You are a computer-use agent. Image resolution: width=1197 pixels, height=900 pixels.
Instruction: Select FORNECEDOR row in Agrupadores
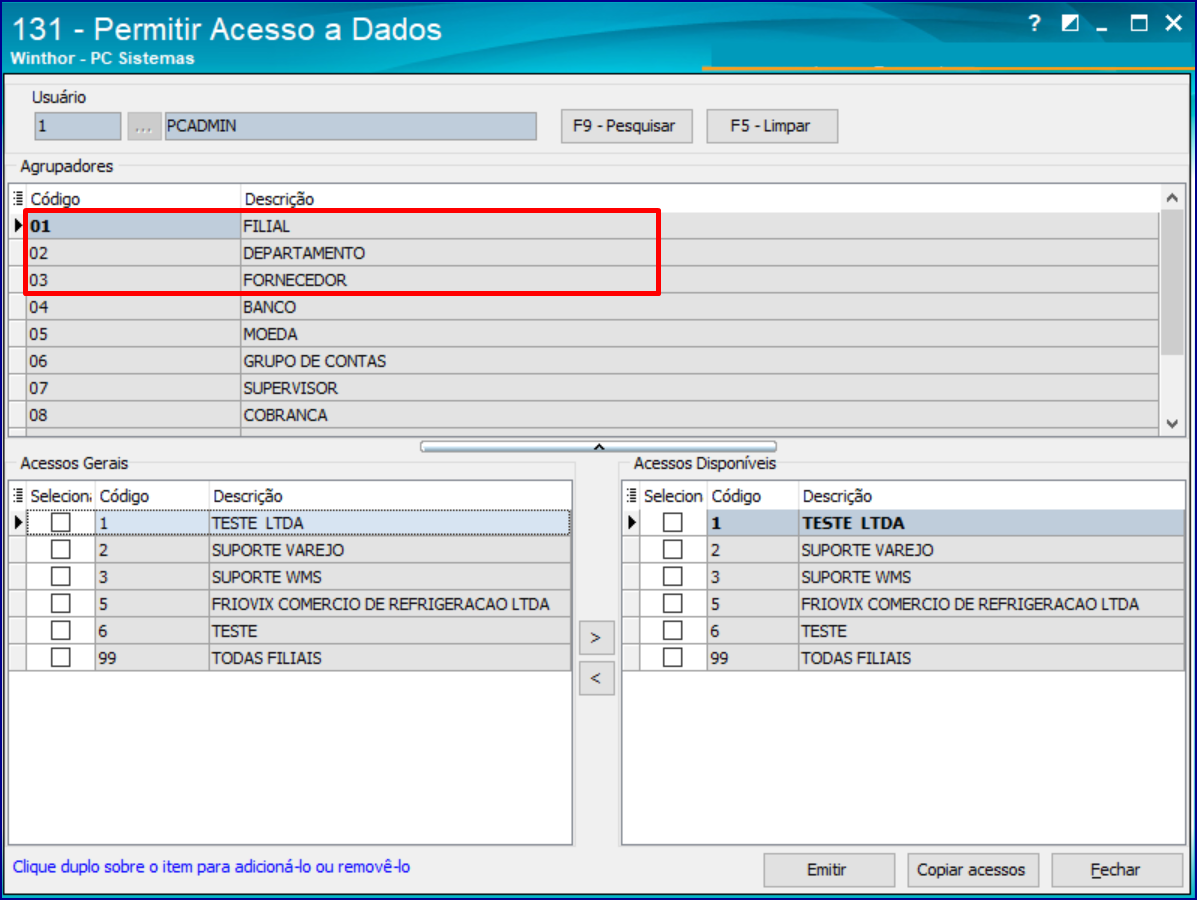(592, 280)
